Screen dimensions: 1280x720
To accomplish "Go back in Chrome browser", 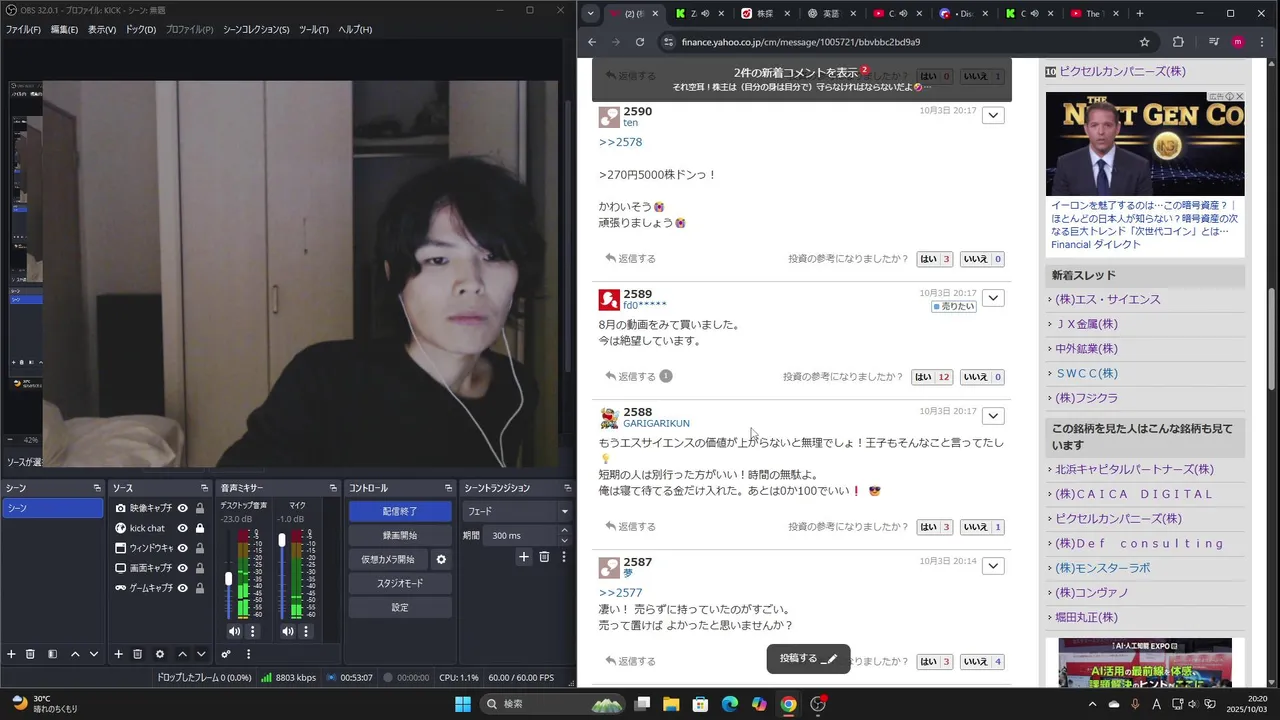I will point(592,42).
